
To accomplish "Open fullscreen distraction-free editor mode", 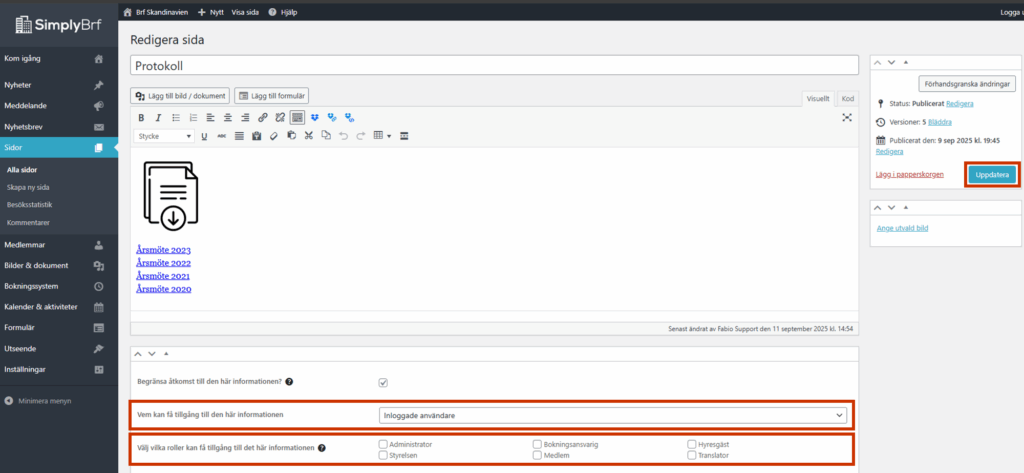I will (x=847, y=118).
